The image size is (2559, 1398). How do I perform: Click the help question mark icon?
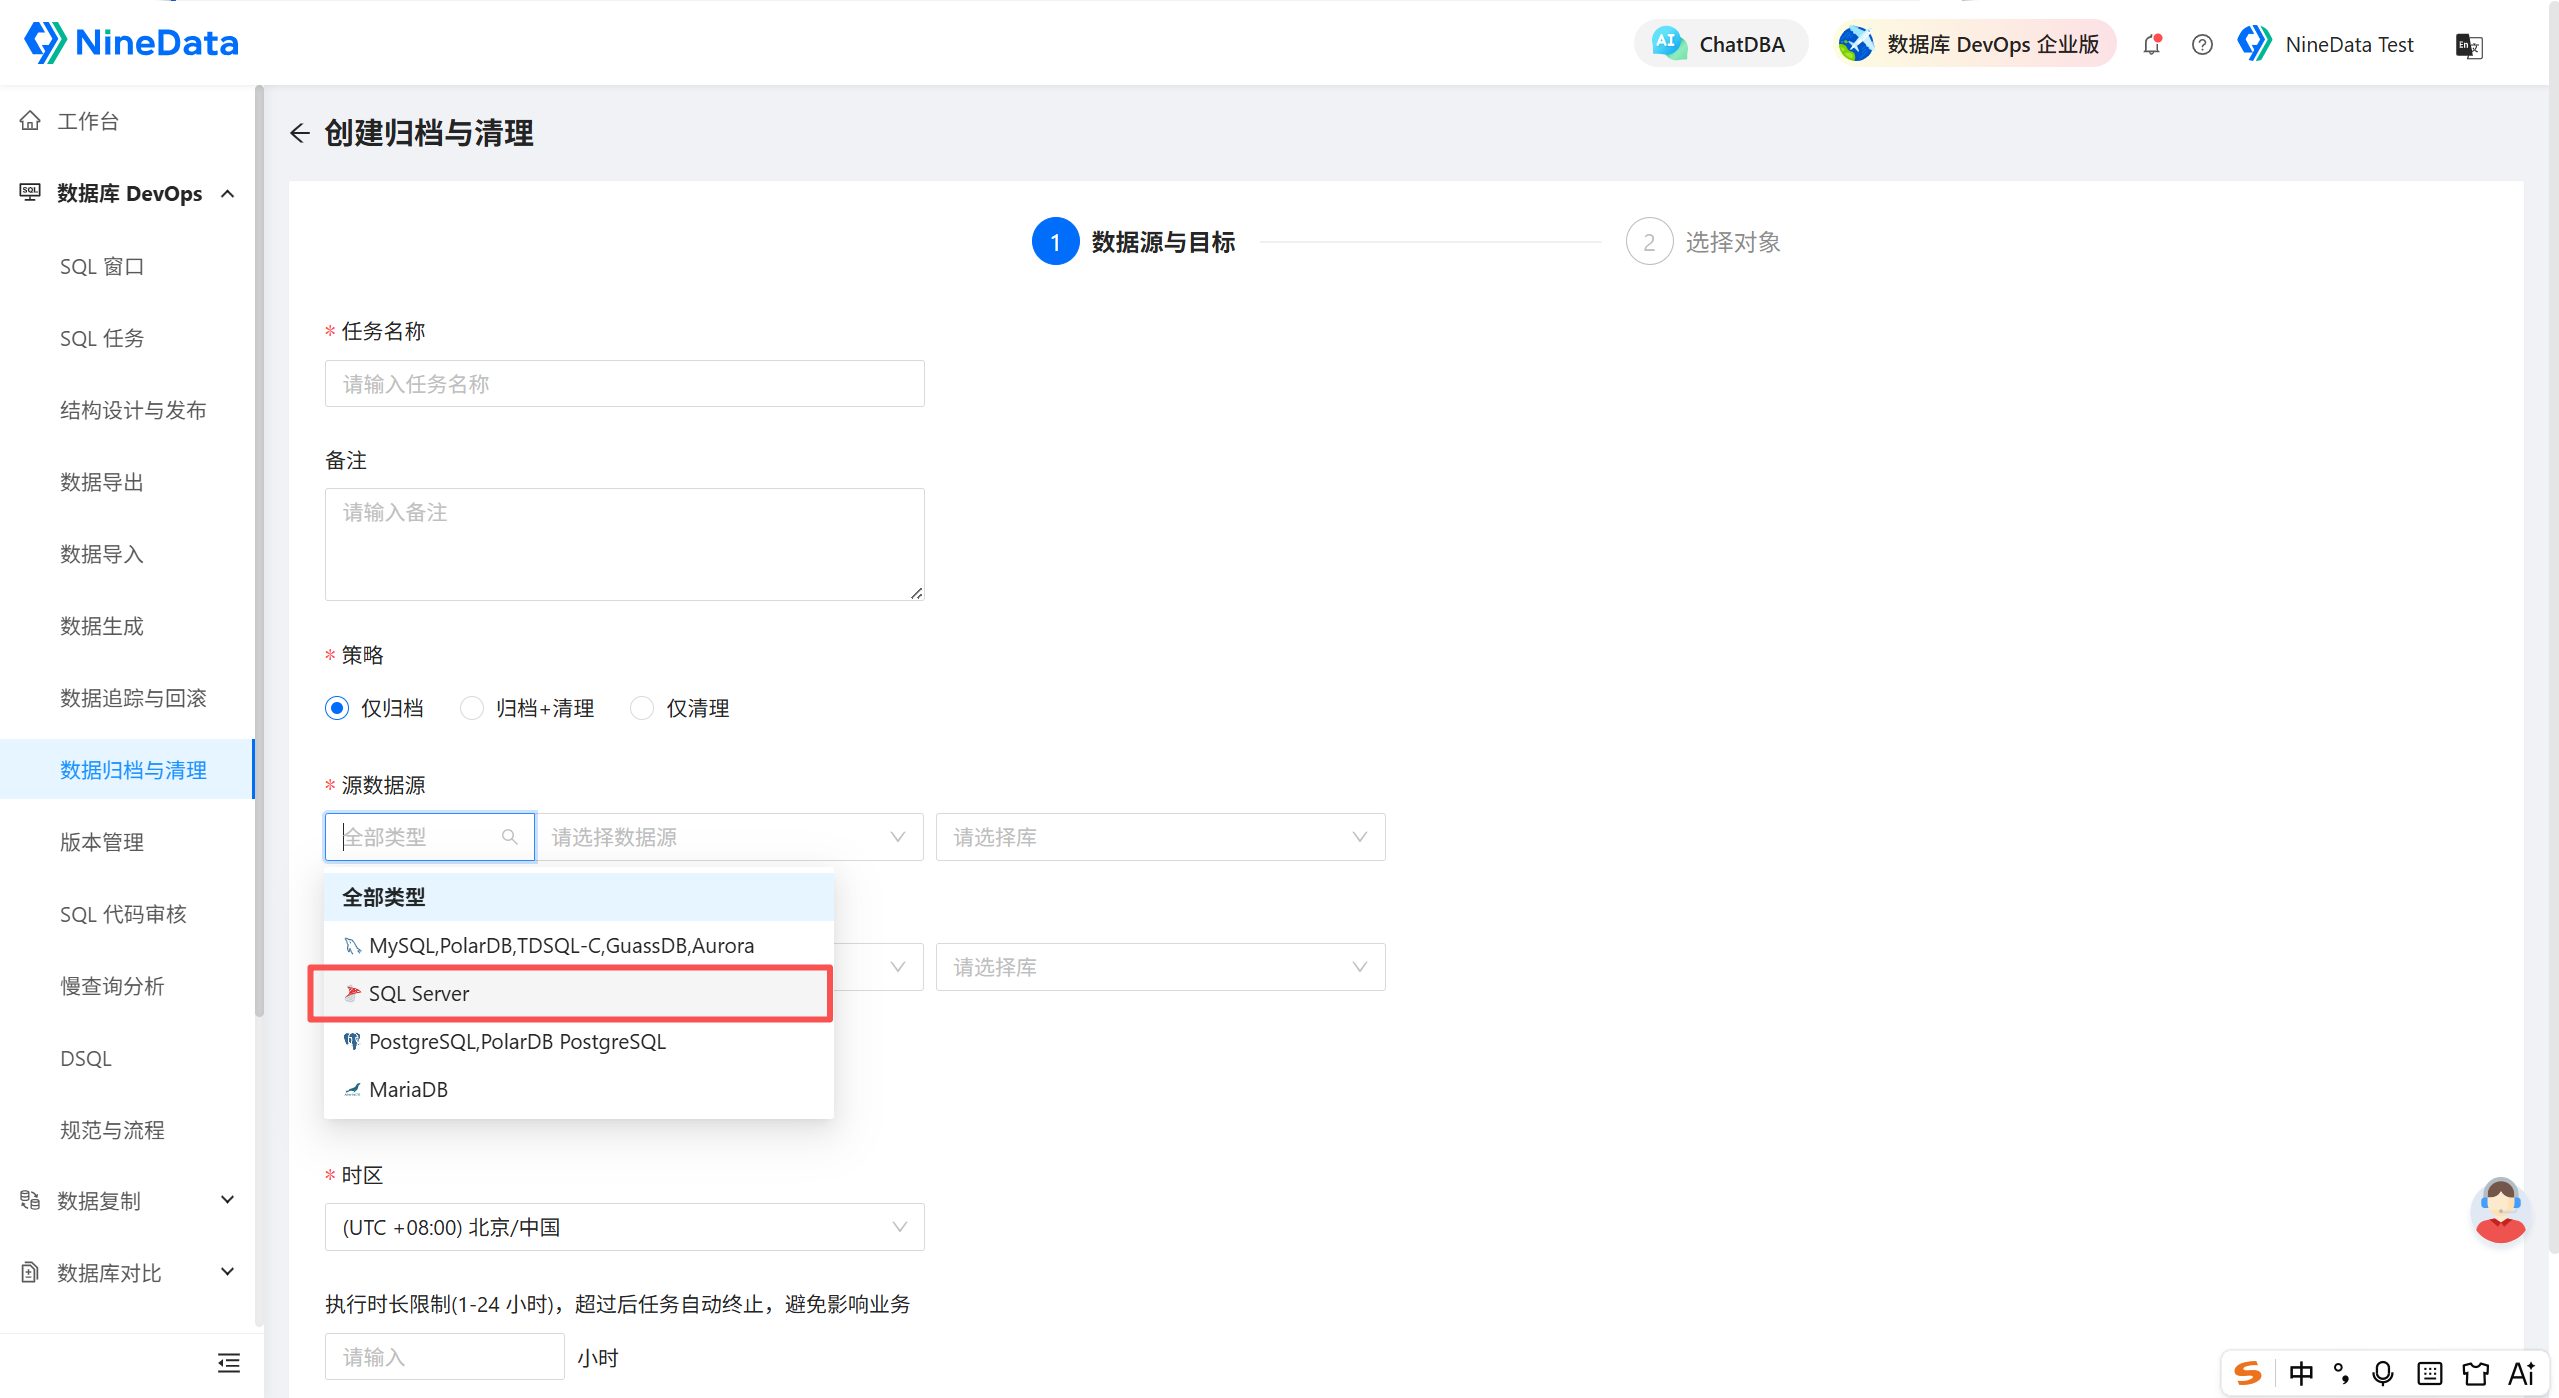click(2201, 44)
